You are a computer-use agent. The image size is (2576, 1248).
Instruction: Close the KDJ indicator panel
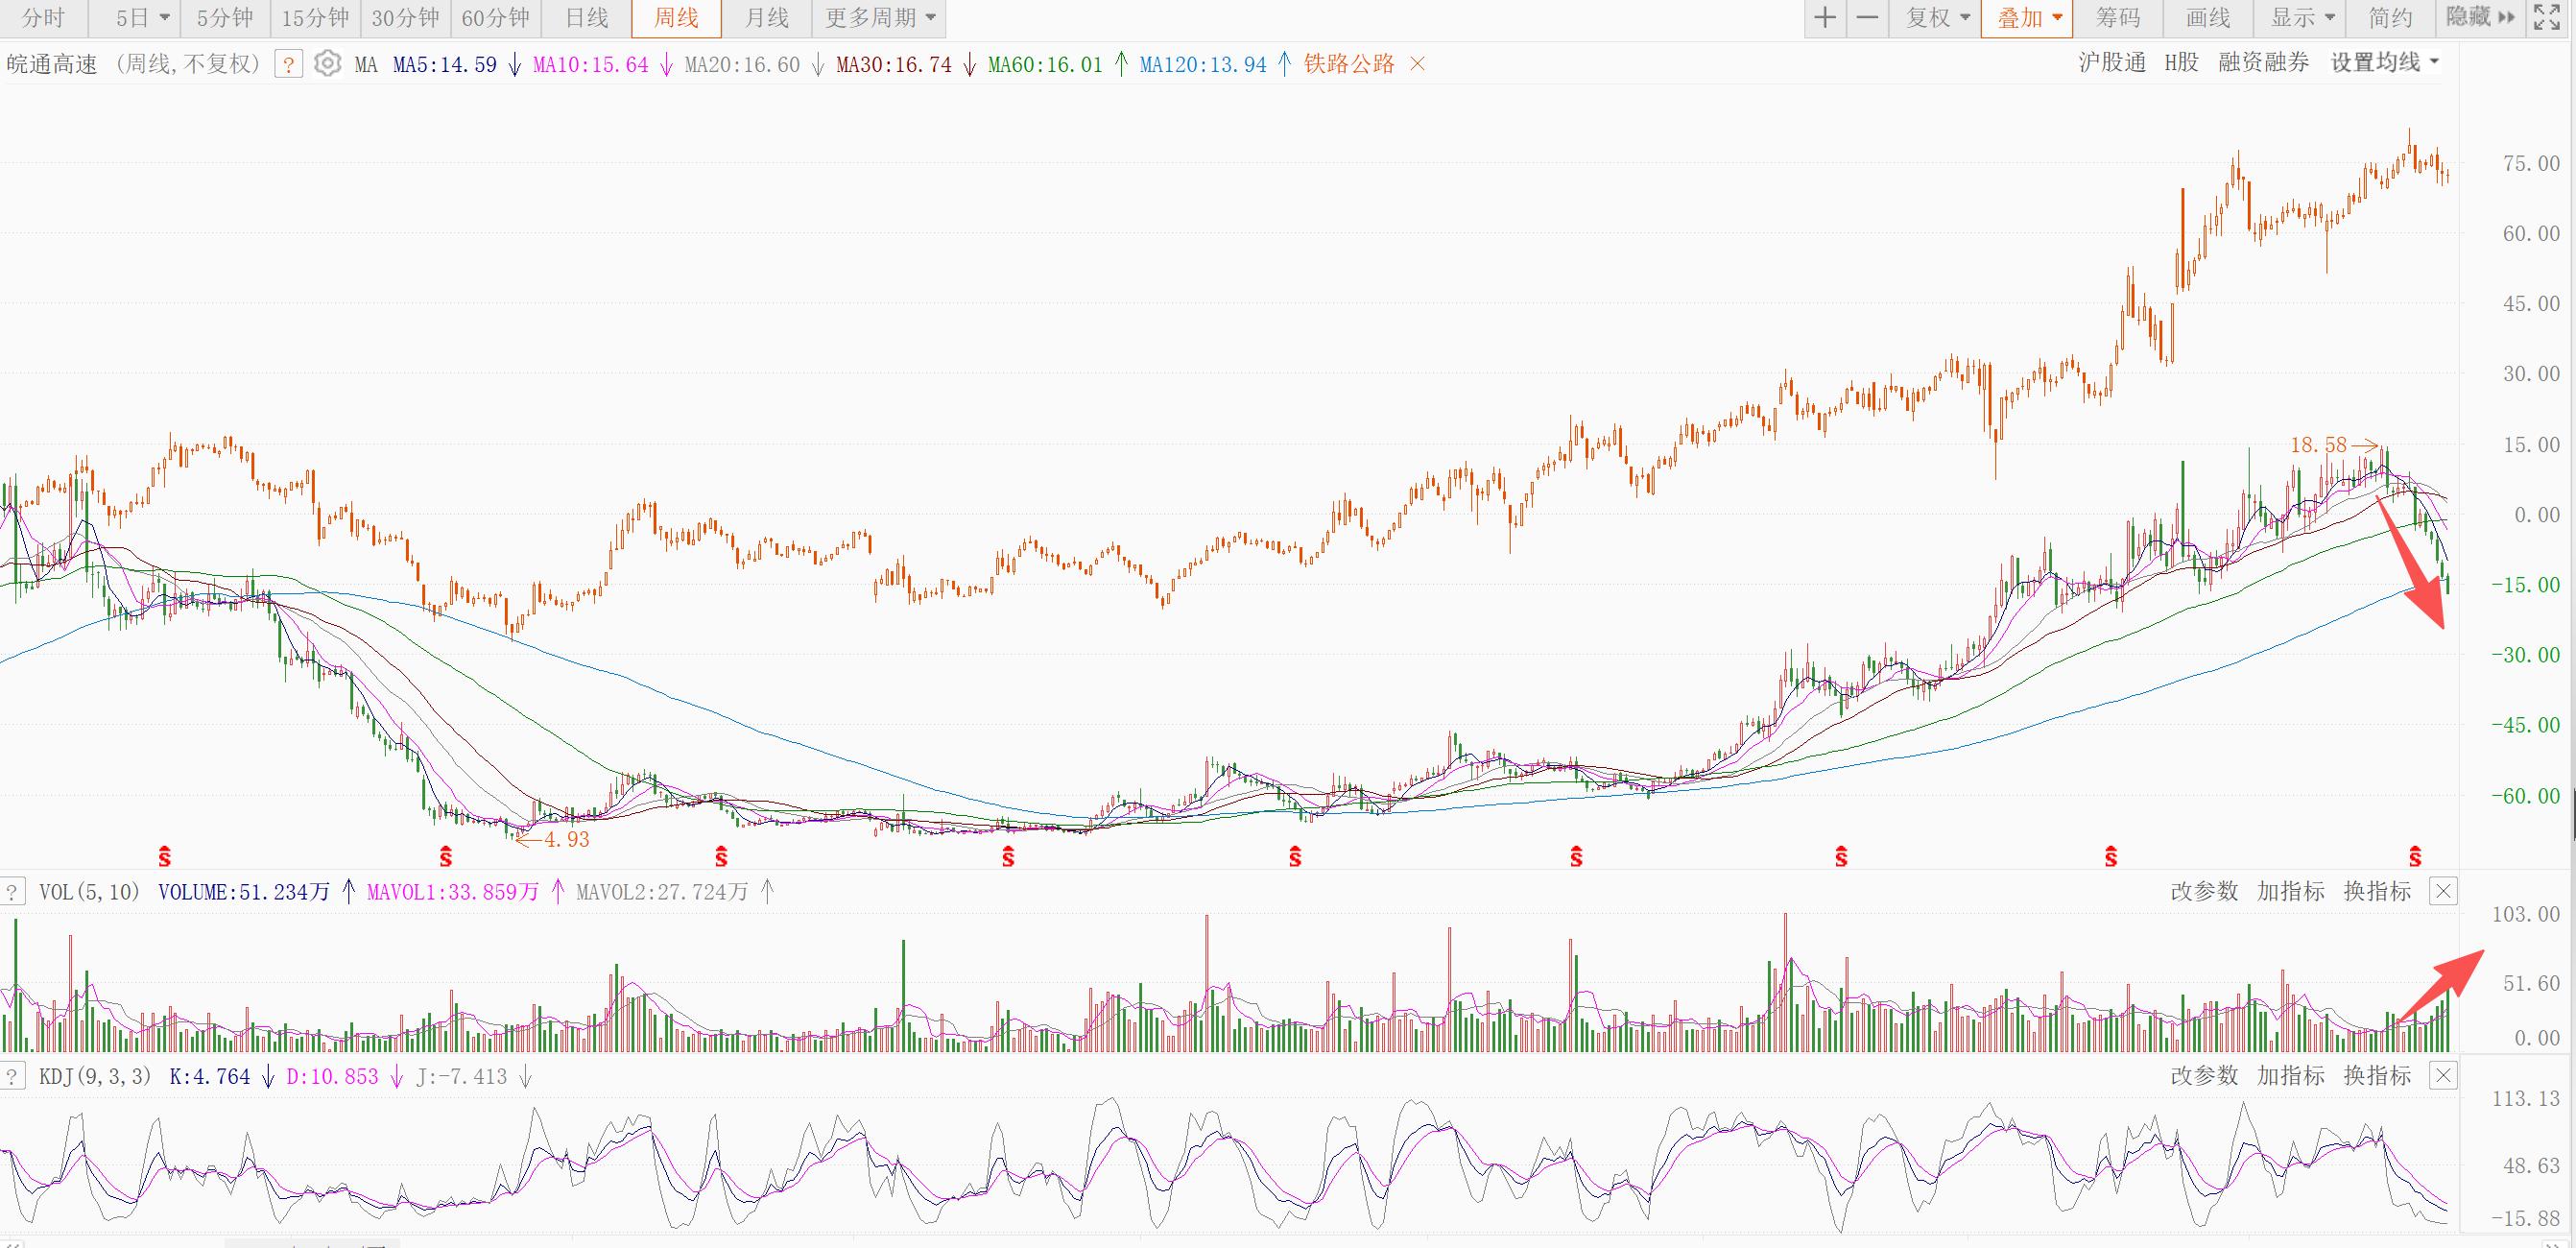[x=2443, y=1076]
